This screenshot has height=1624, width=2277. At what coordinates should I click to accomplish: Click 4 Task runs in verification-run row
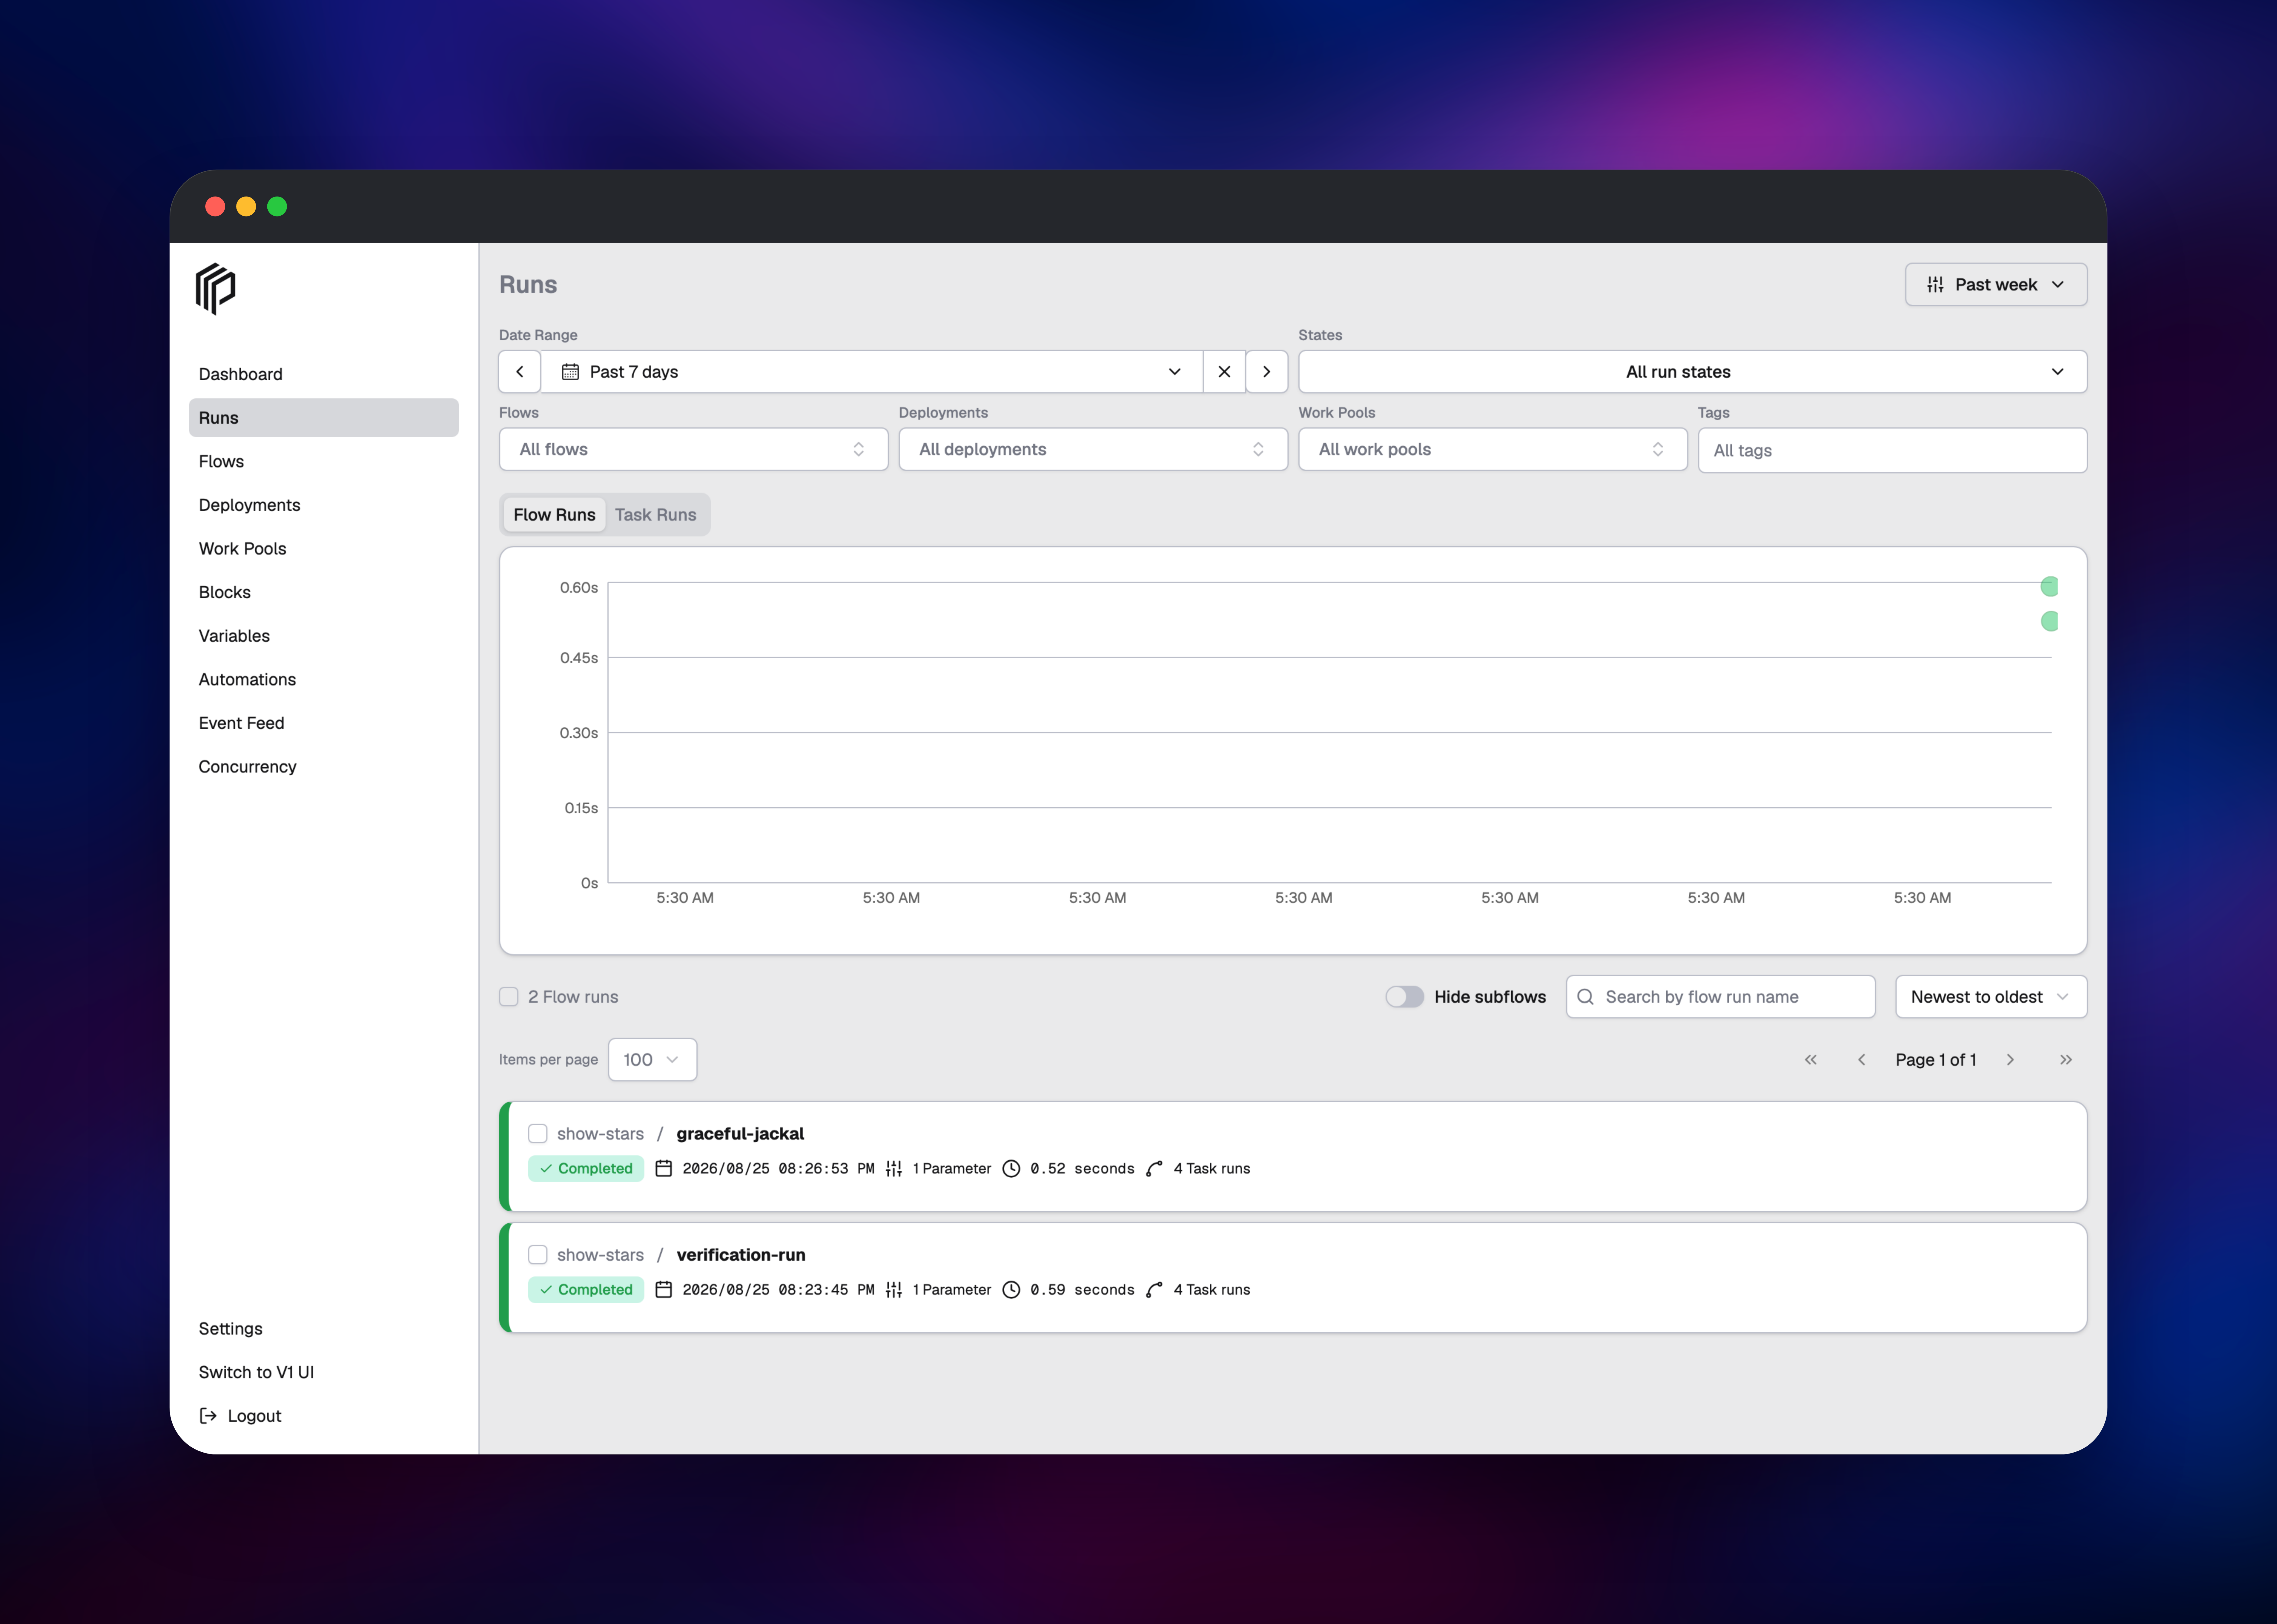pyautogui.click(x=1212, y=1290)
